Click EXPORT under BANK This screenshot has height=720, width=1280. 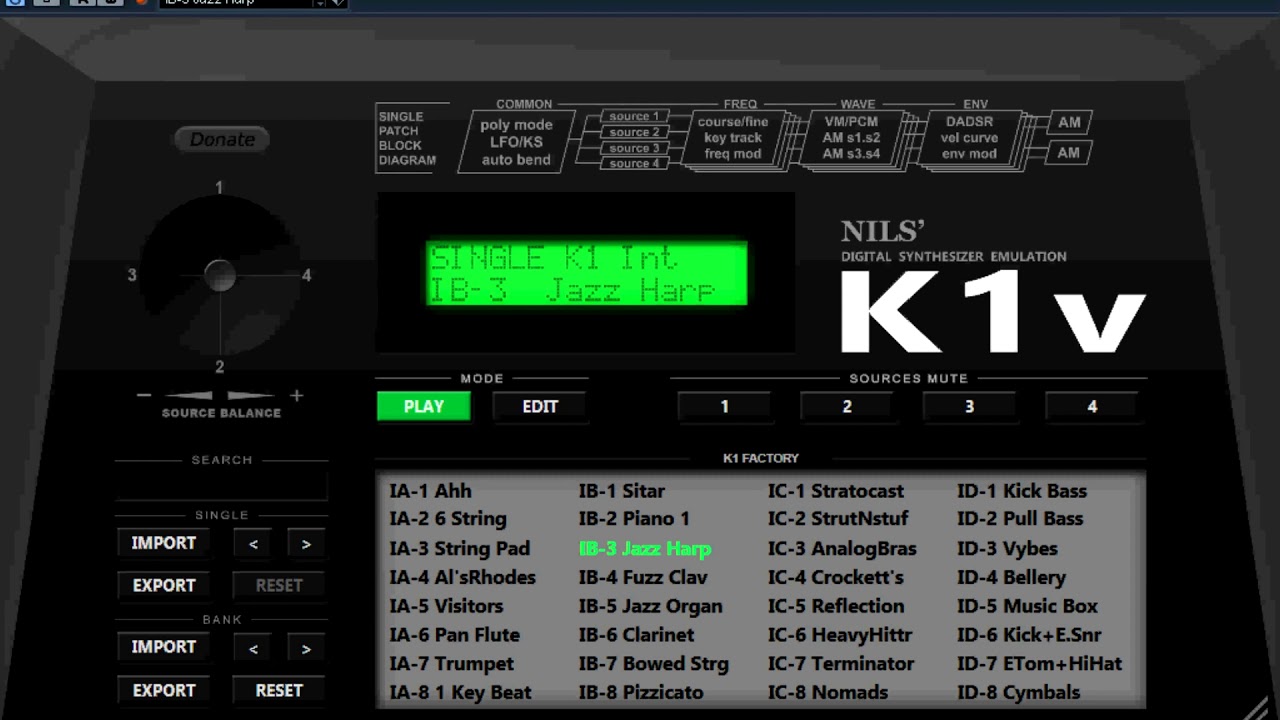(164, 690)
